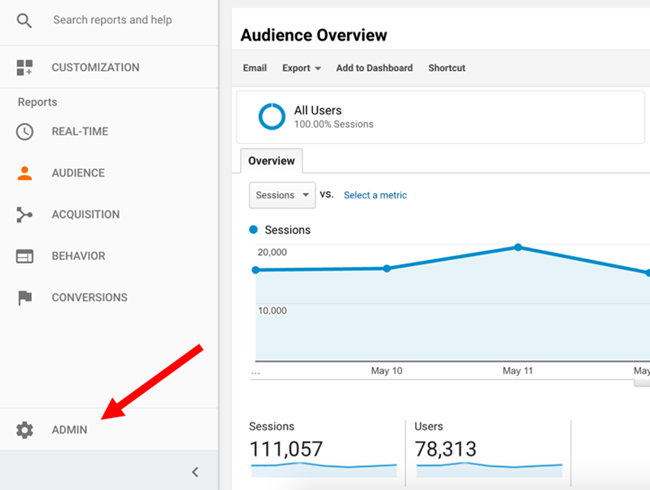This screenshot has height=490, width=650.
Task: Click the Admin gear icon
Action: pyautogui.click(x=25, y=430)
